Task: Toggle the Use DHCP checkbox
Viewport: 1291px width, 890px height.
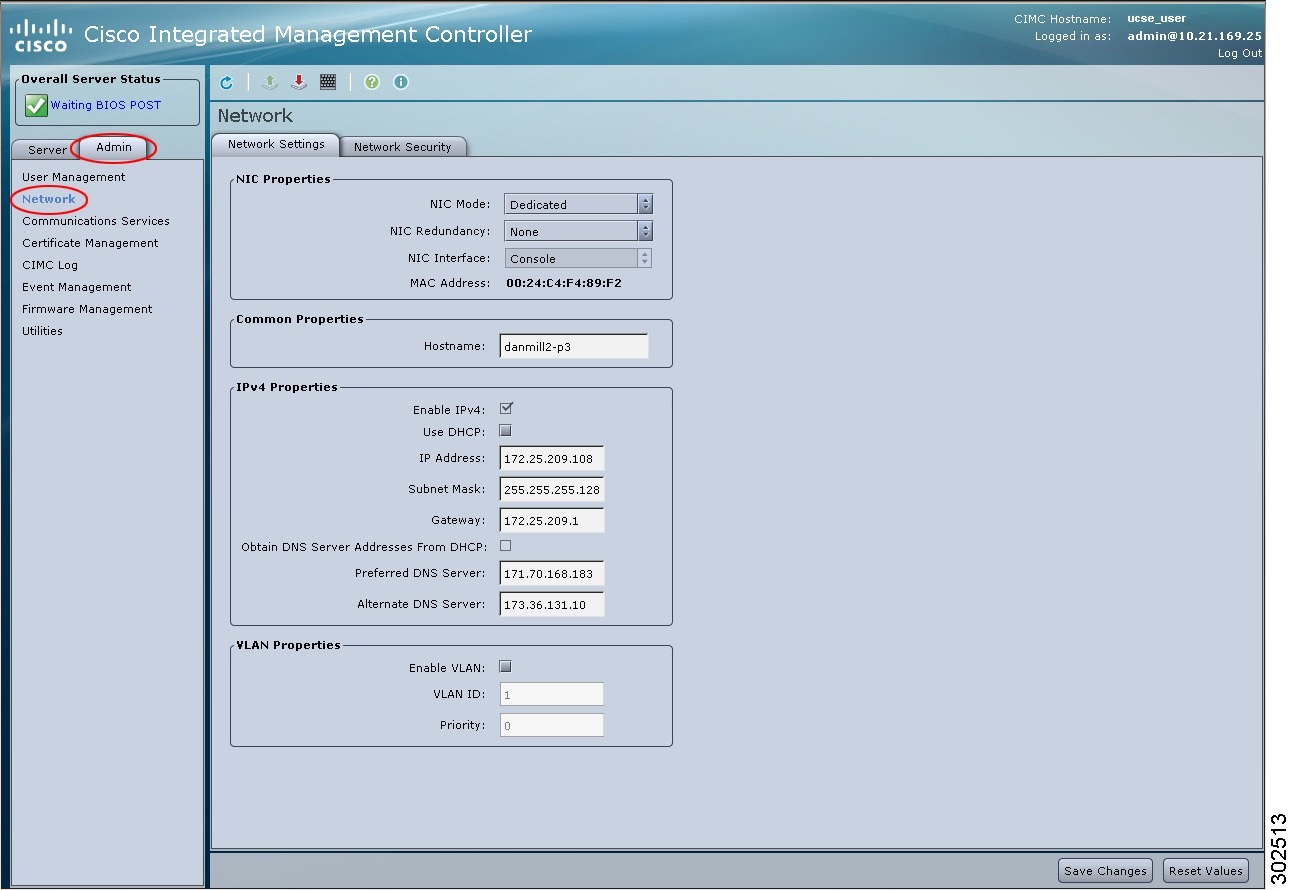Action: coord(505,431)
